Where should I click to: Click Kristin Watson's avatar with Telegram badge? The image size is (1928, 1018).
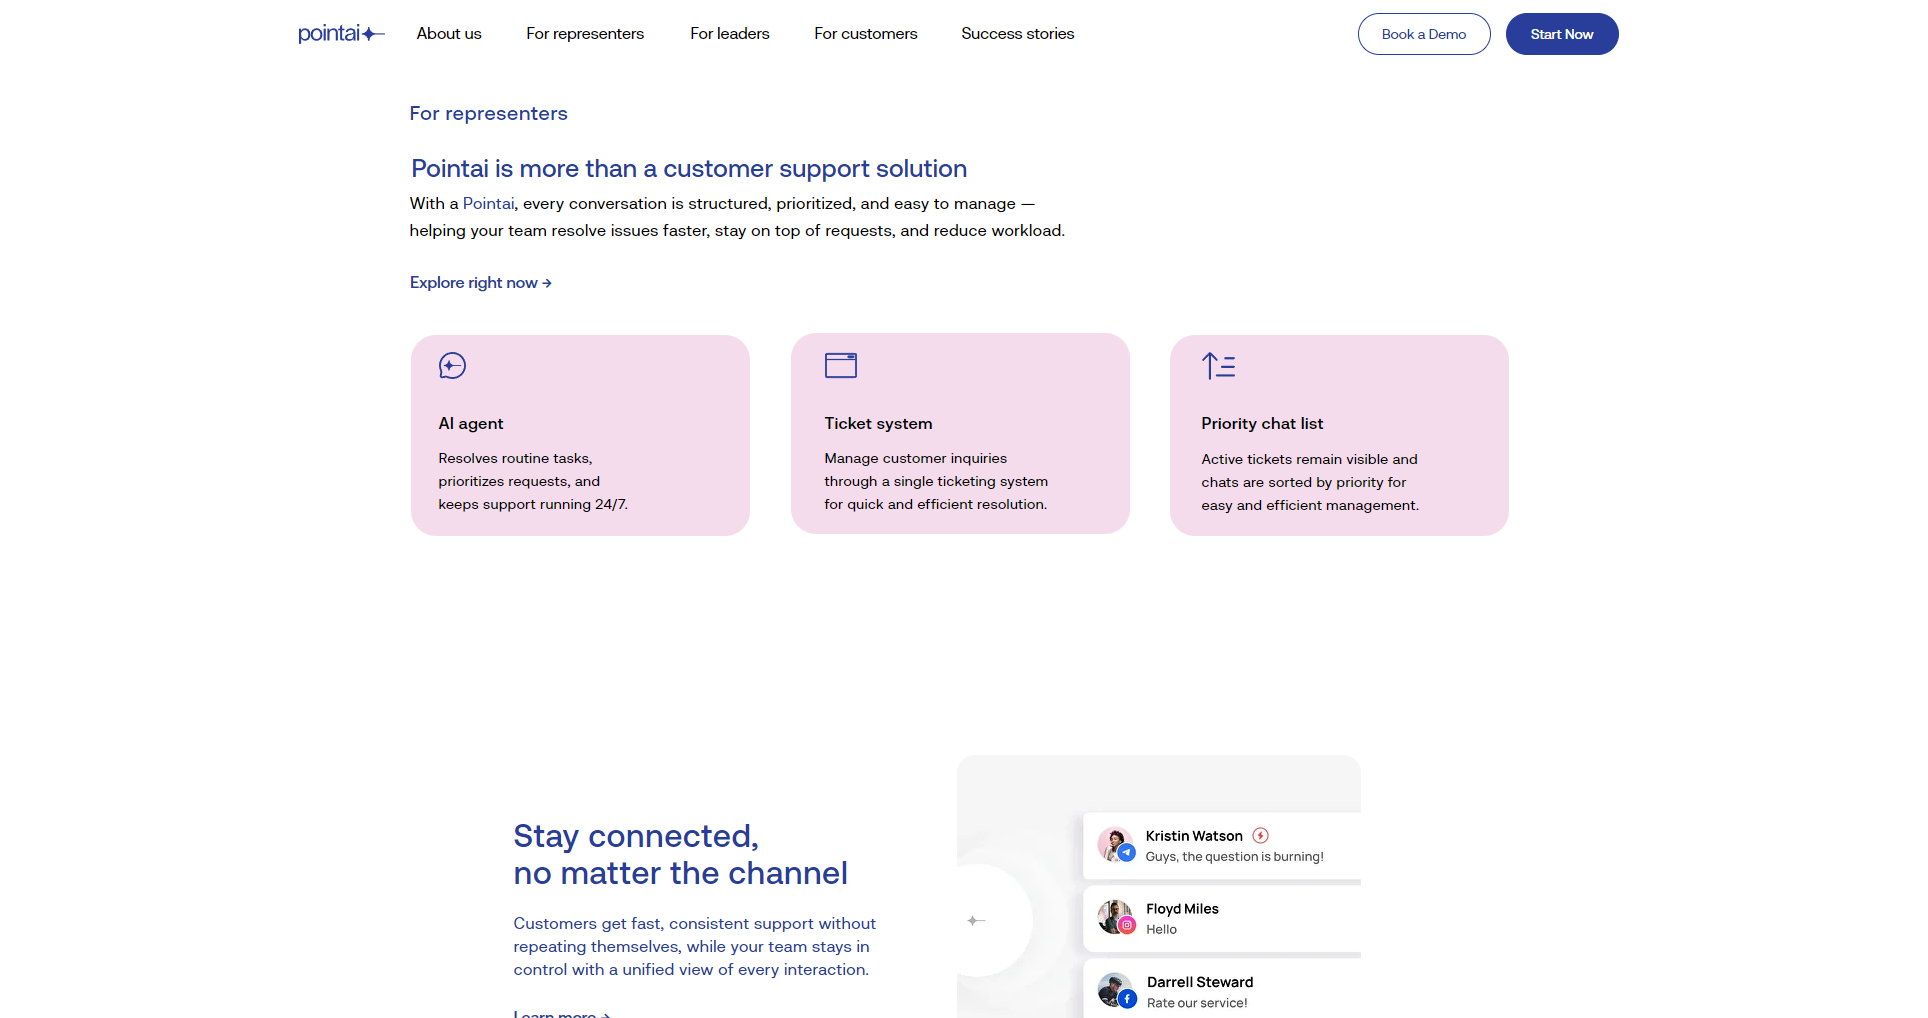pyautogui.click(x=1115, y=845)
